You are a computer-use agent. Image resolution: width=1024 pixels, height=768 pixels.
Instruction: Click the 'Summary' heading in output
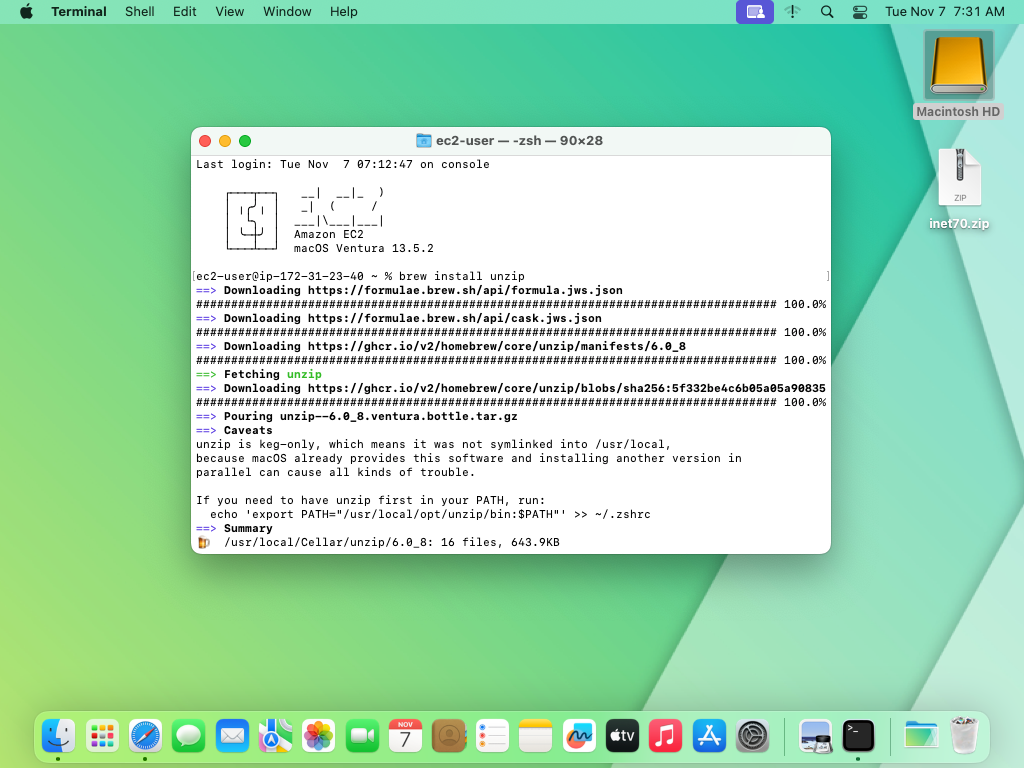pyautogui.click(x=248, y=528)
